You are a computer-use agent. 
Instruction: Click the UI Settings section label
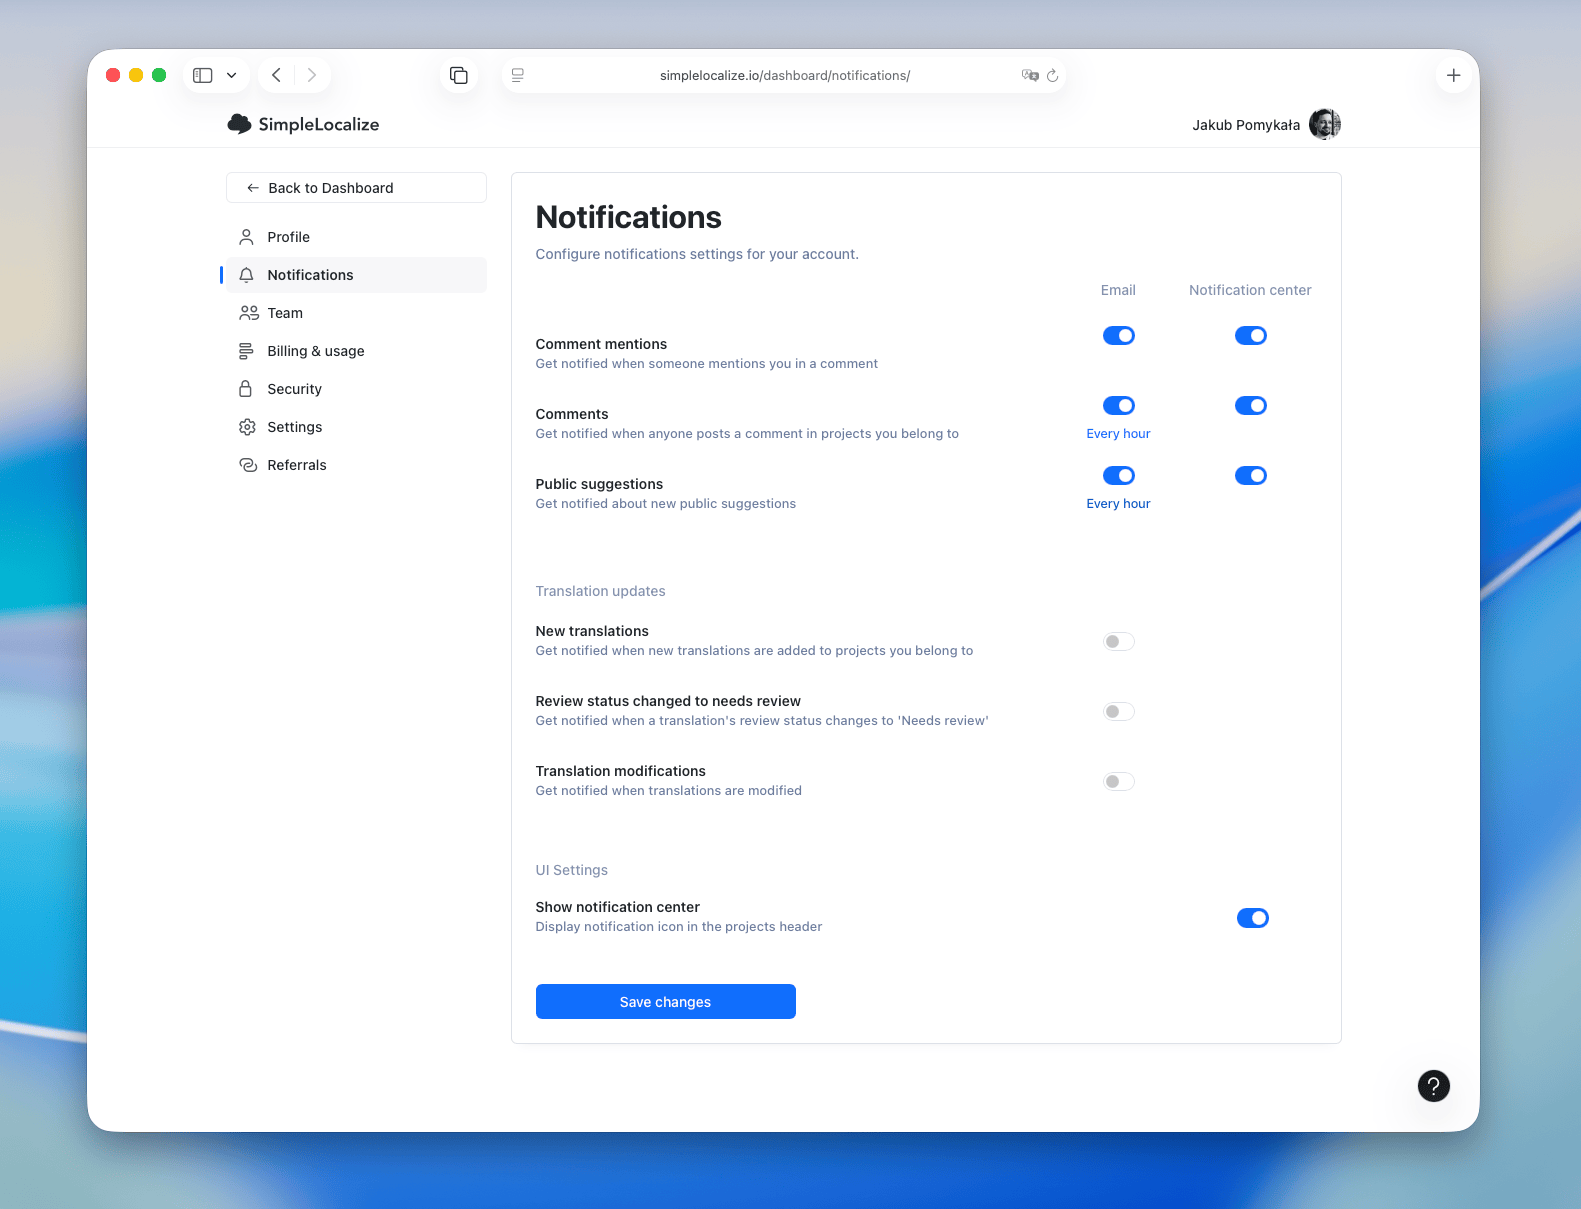coord(572,870)
